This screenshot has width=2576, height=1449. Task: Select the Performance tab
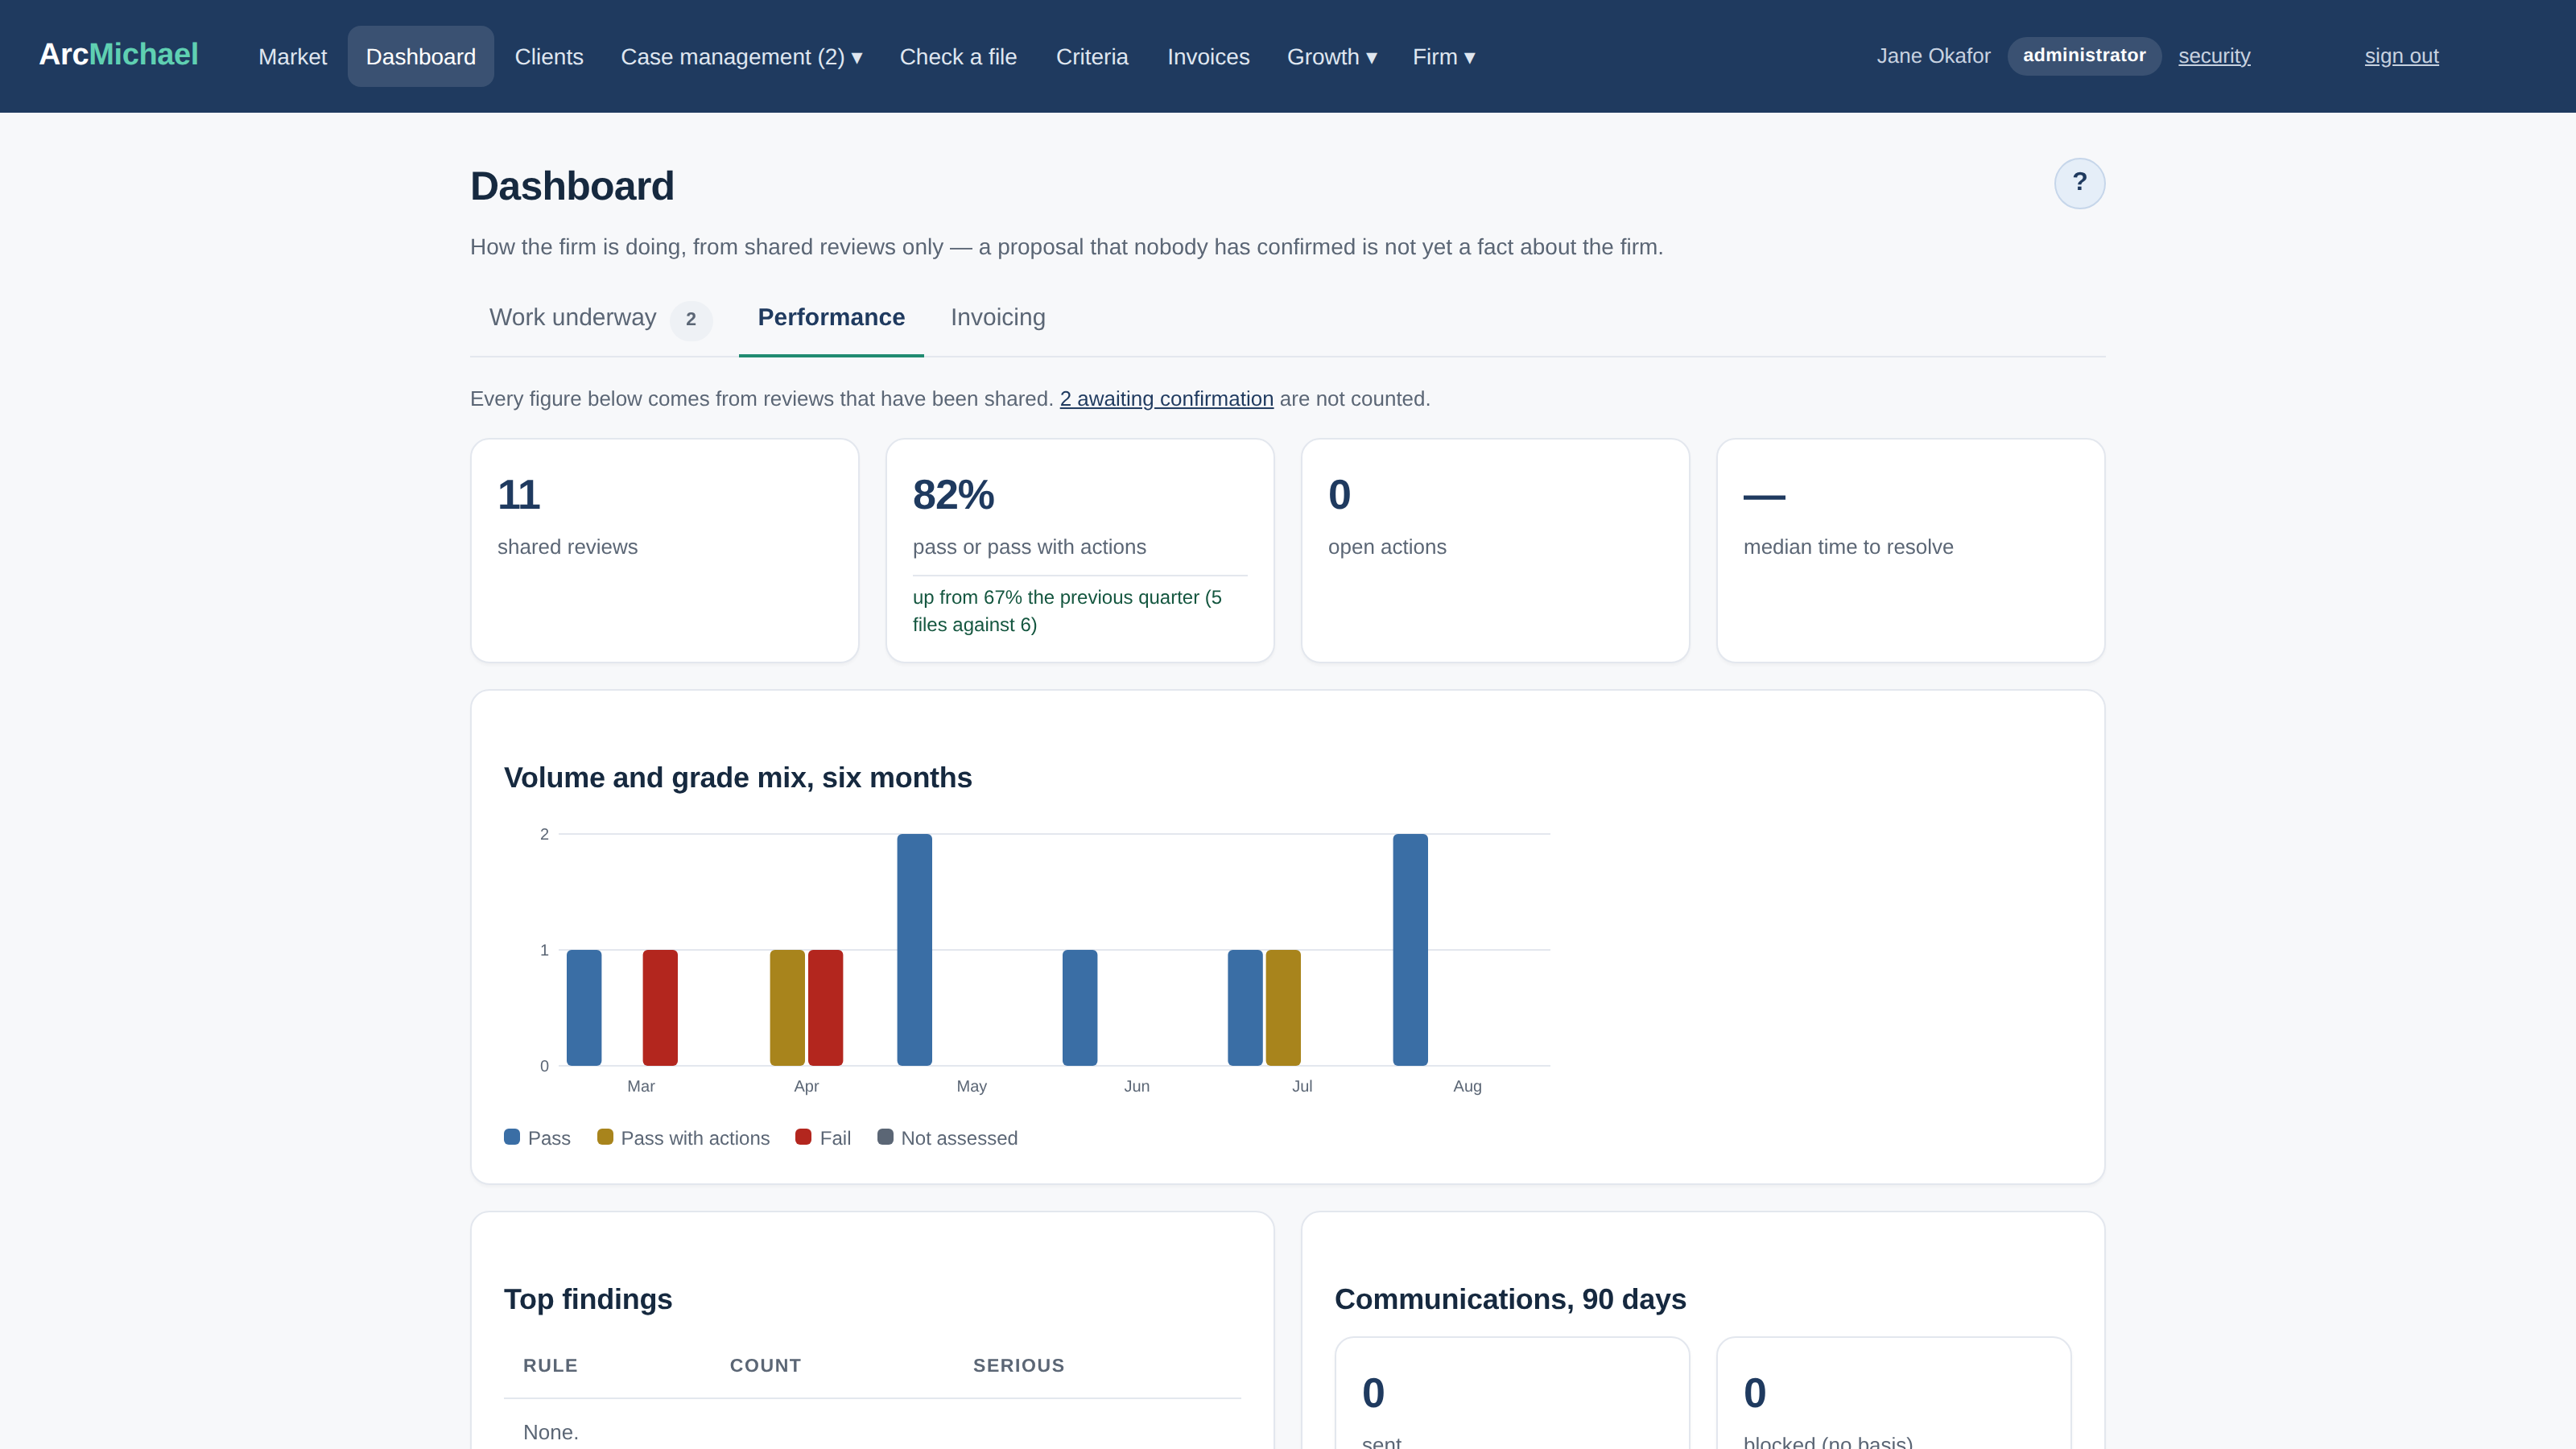tap(831, 318)
